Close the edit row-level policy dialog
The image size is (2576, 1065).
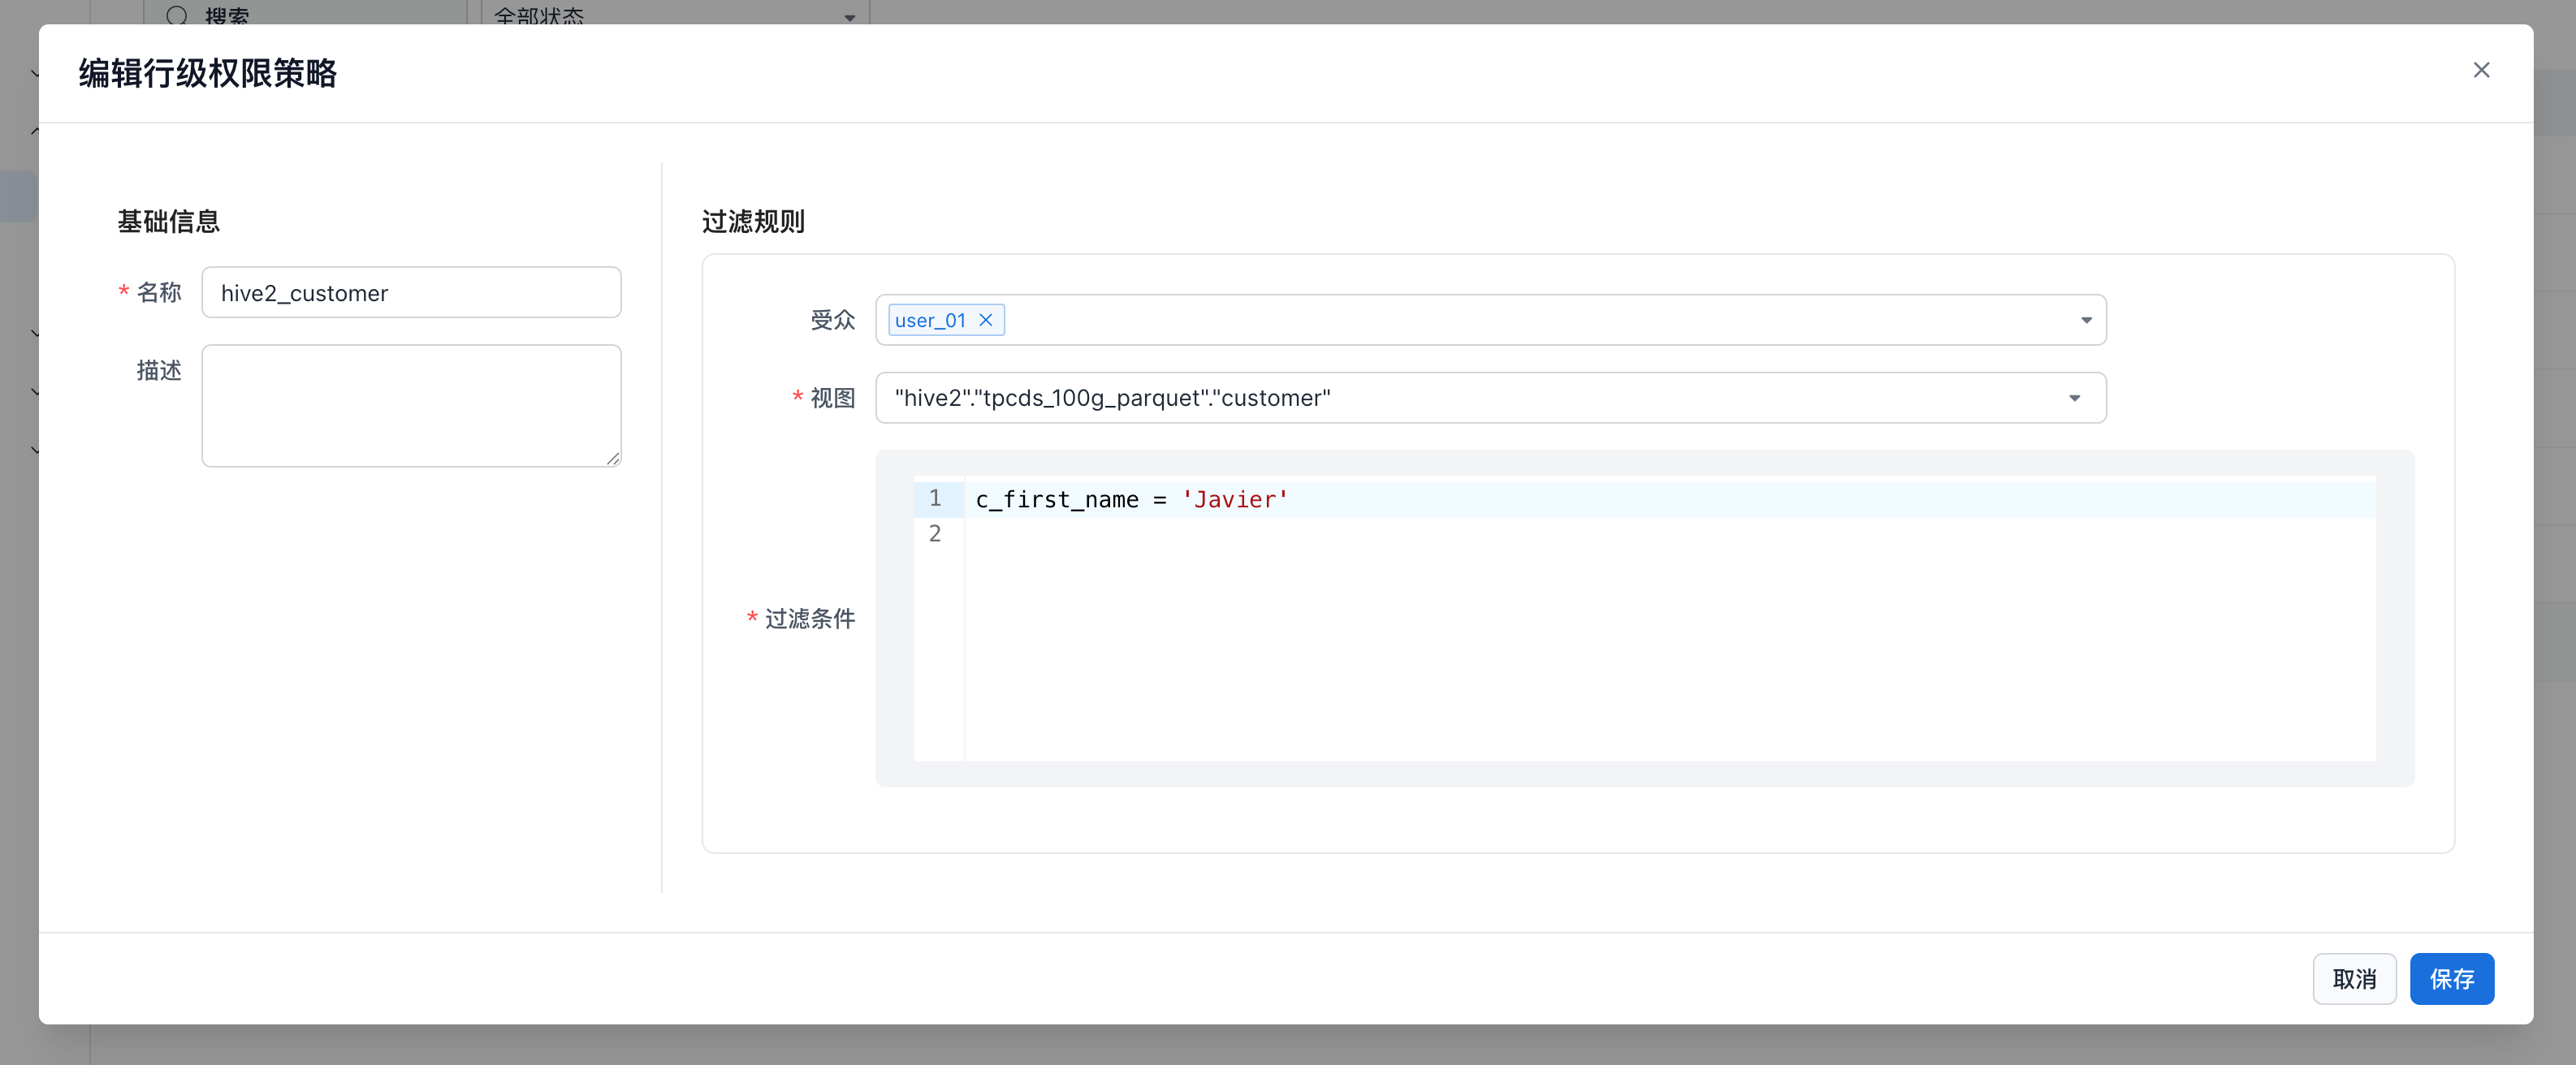coord(2481,70)
